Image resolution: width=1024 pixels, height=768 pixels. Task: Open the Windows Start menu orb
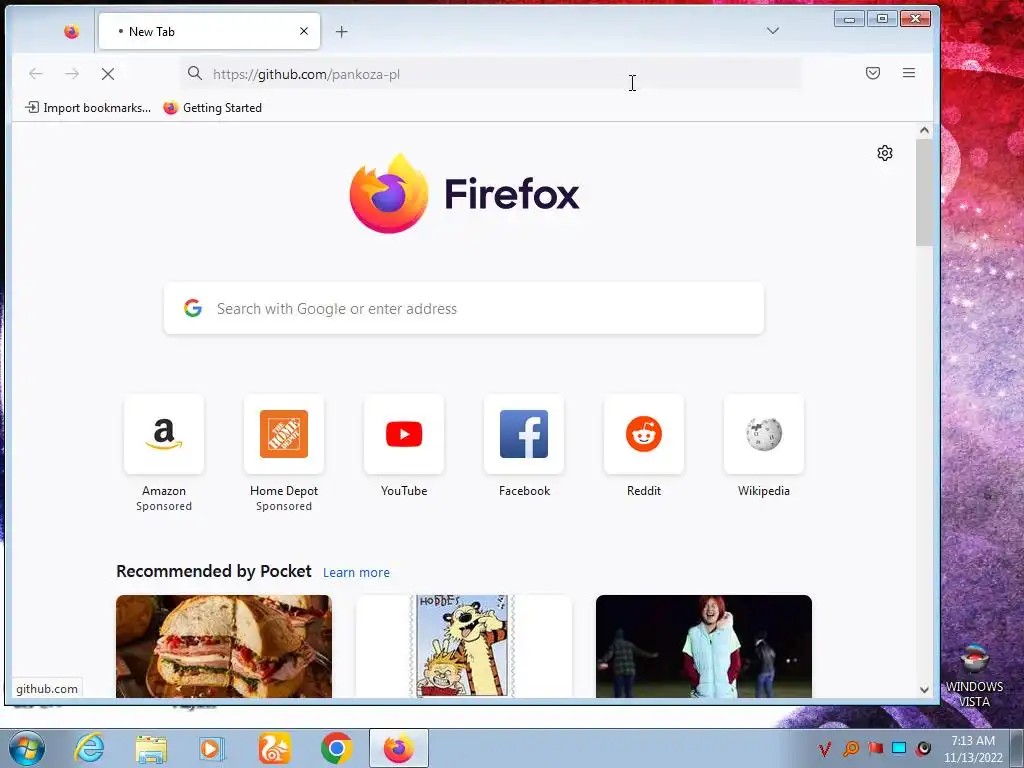(26, 748)
